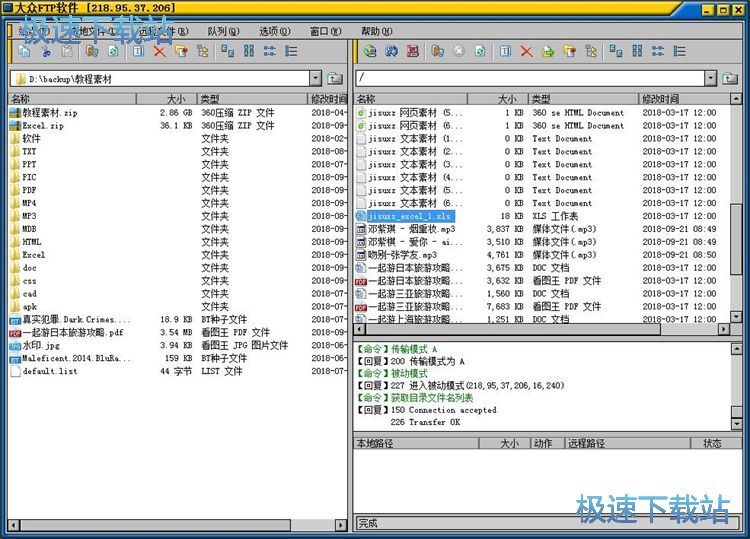Click the local pane horizontal scrollbar thumb
The width and height of the screenshot is (750, 539).
[155, 525]
